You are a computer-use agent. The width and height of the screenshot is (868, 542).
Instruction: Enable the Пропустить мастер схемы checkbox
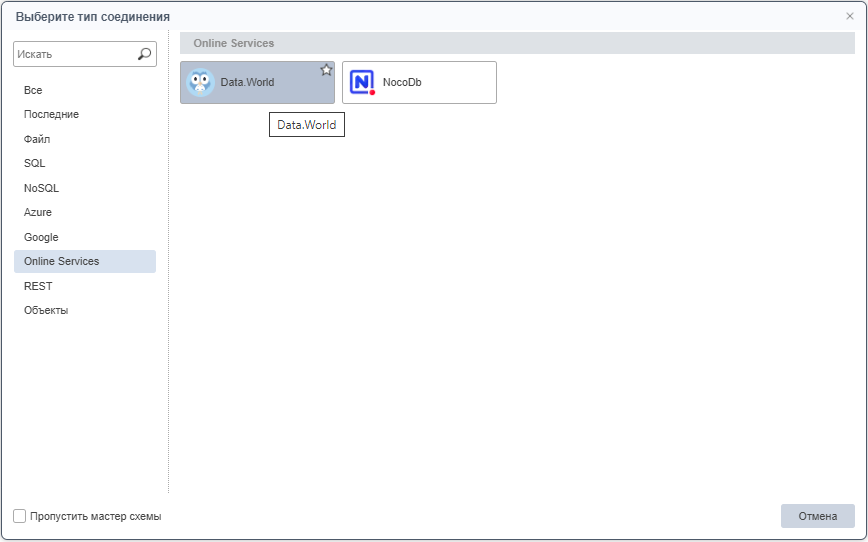click(x=20, y=516)
